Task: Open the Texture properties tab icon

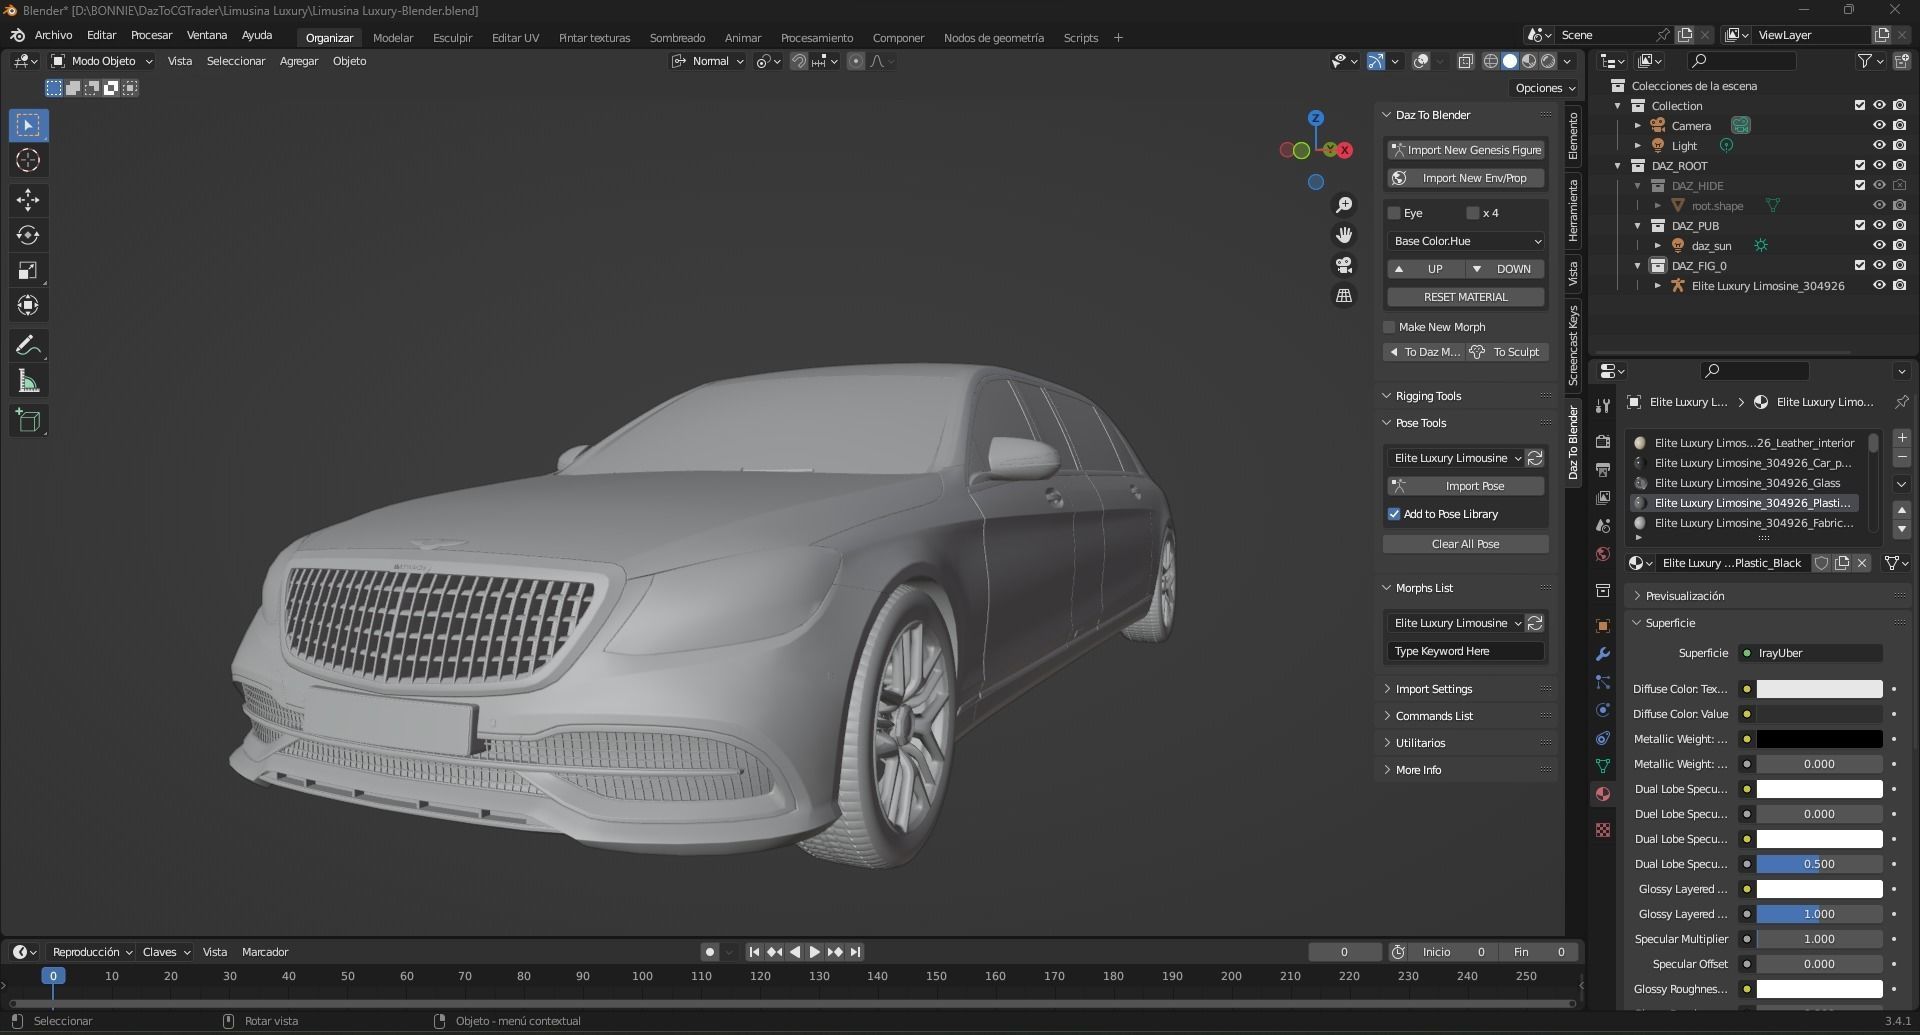Action: [x=1603, y=830]
